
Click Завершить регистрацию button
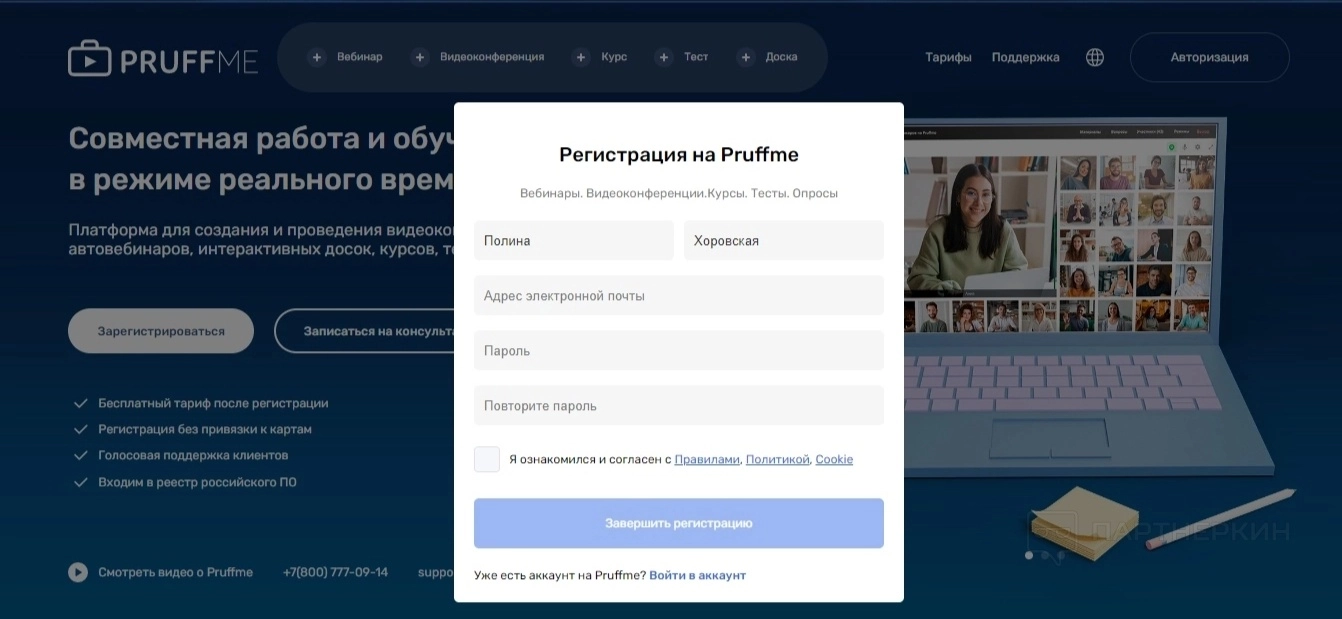tap(679, 523)
